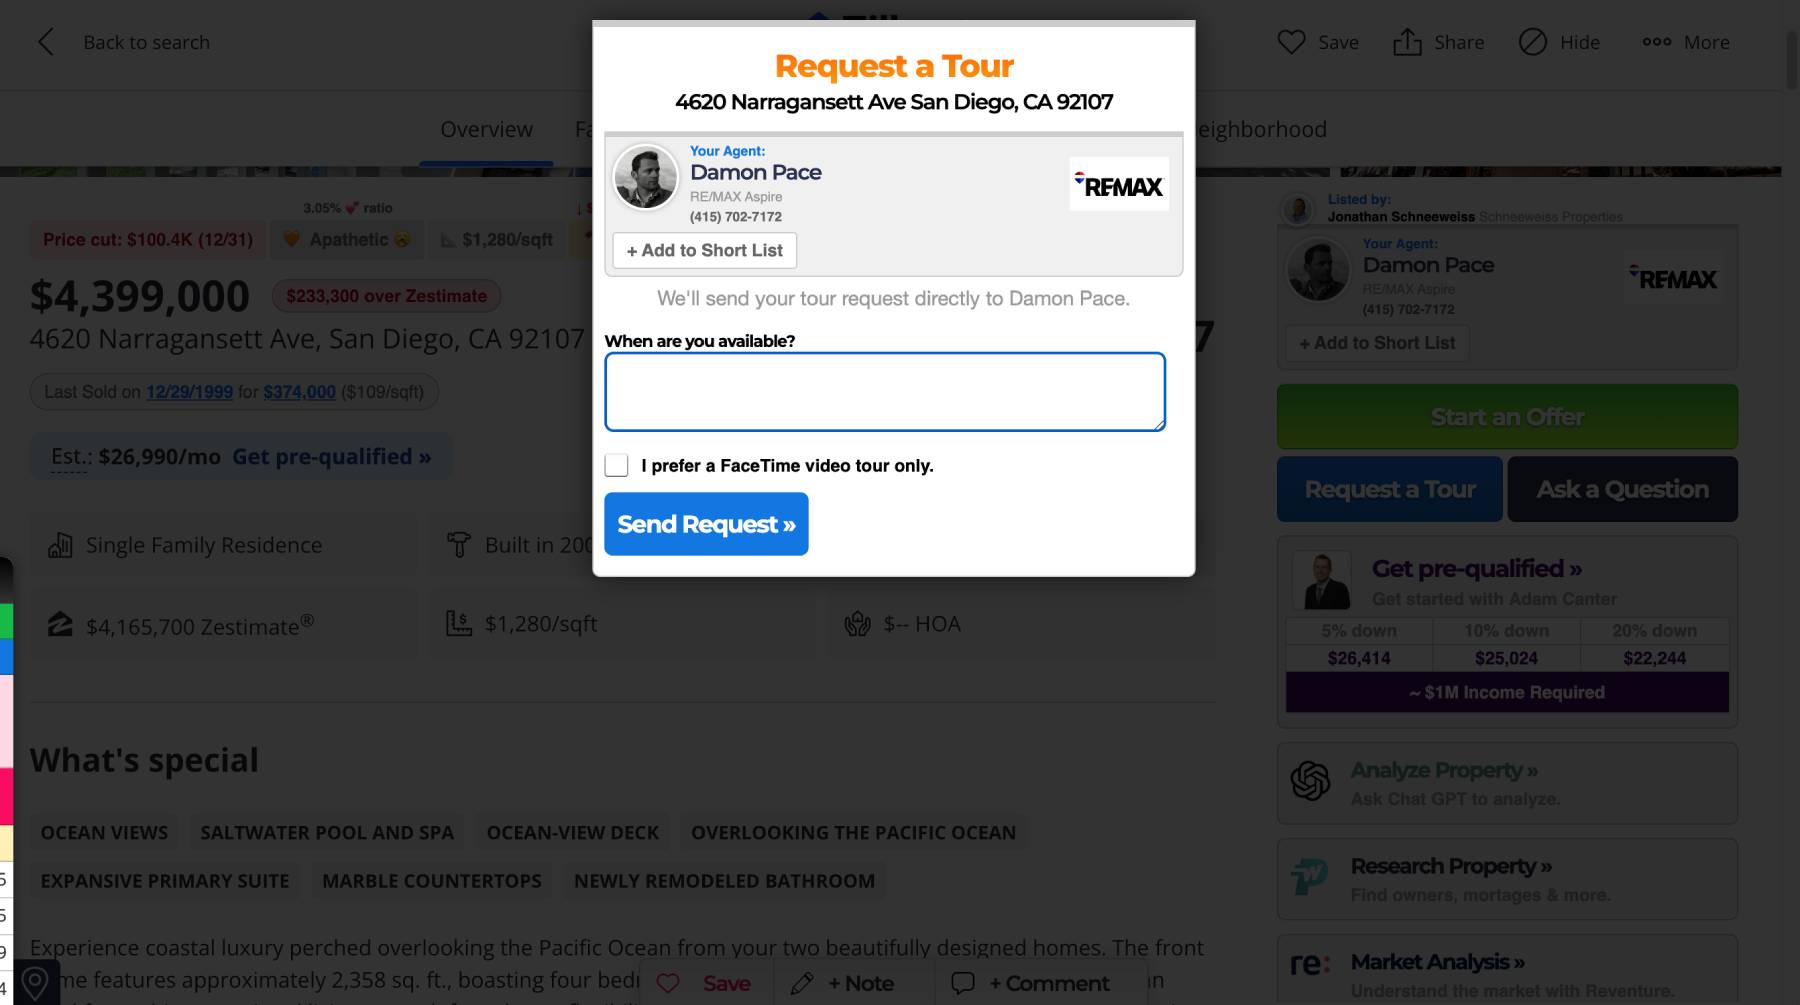
Task: Click the Save heart icon at top
Action: coord(1291,42)
